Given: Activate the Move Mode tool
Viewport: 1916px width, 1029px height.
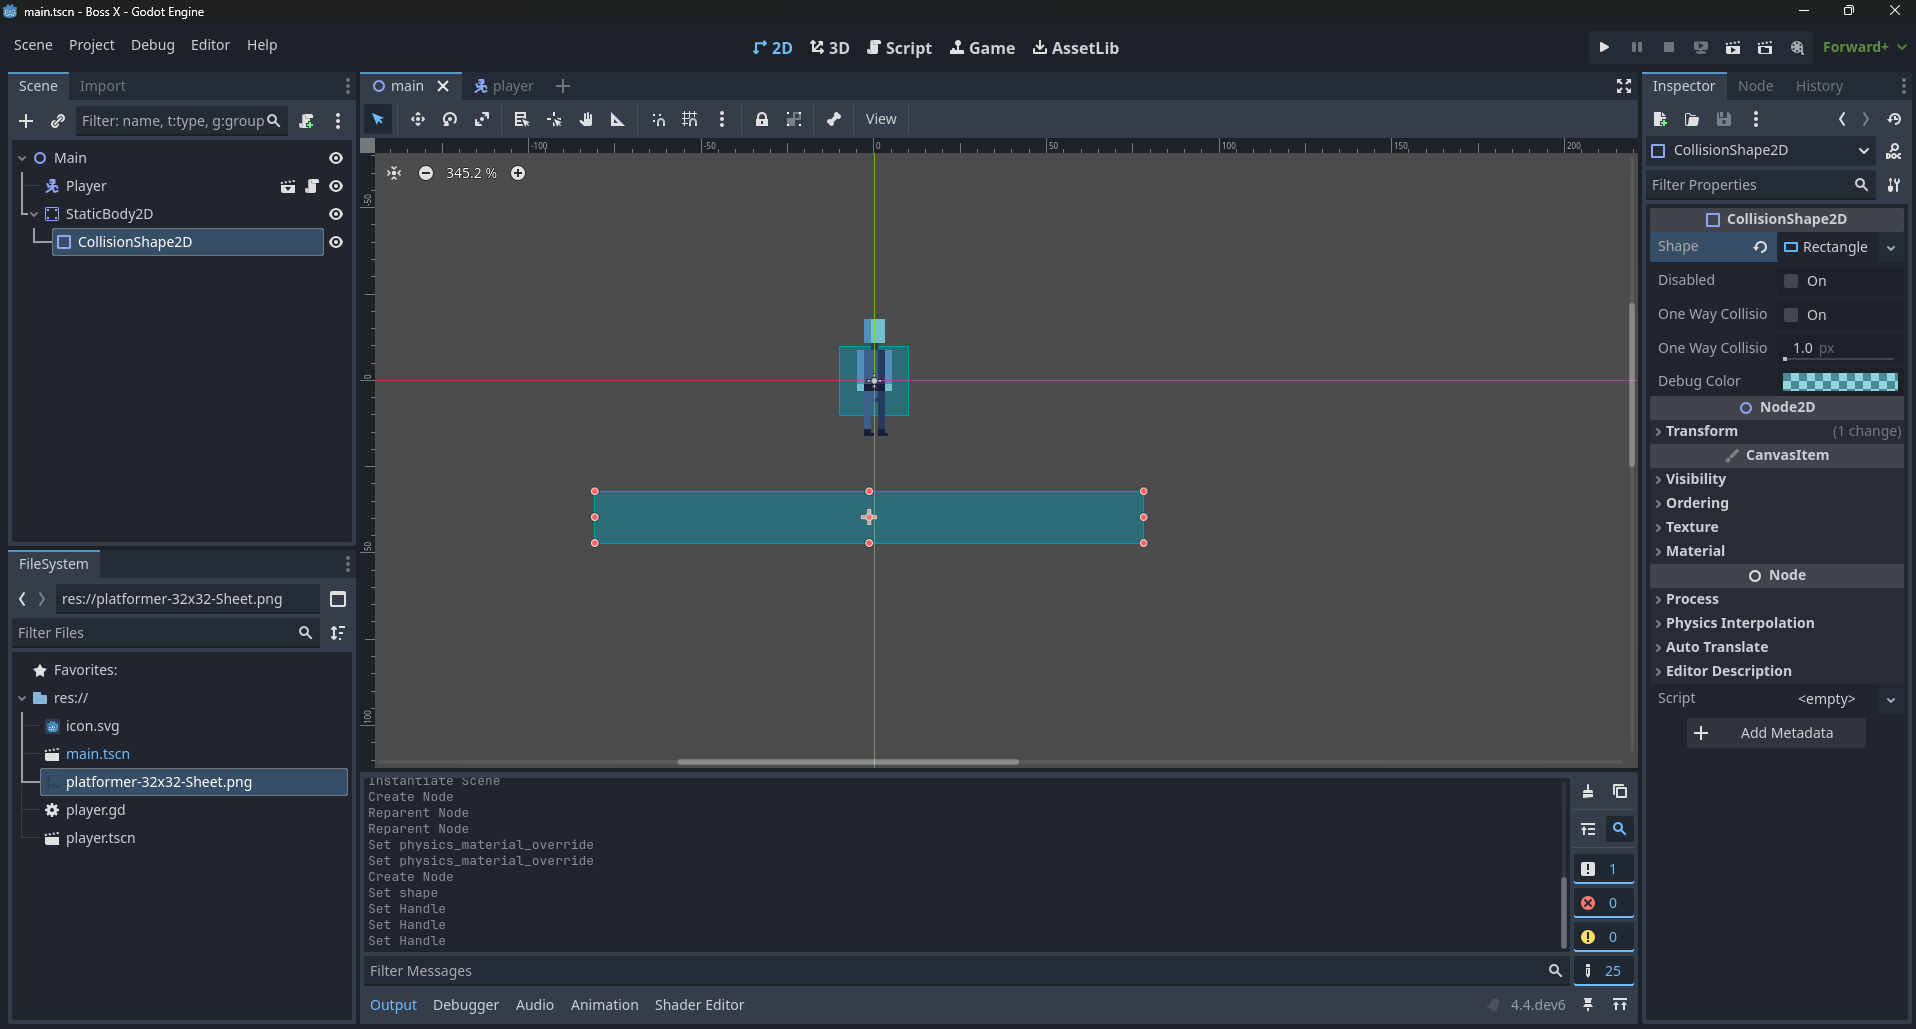Looking at the screenshot, I should [417, 119].
